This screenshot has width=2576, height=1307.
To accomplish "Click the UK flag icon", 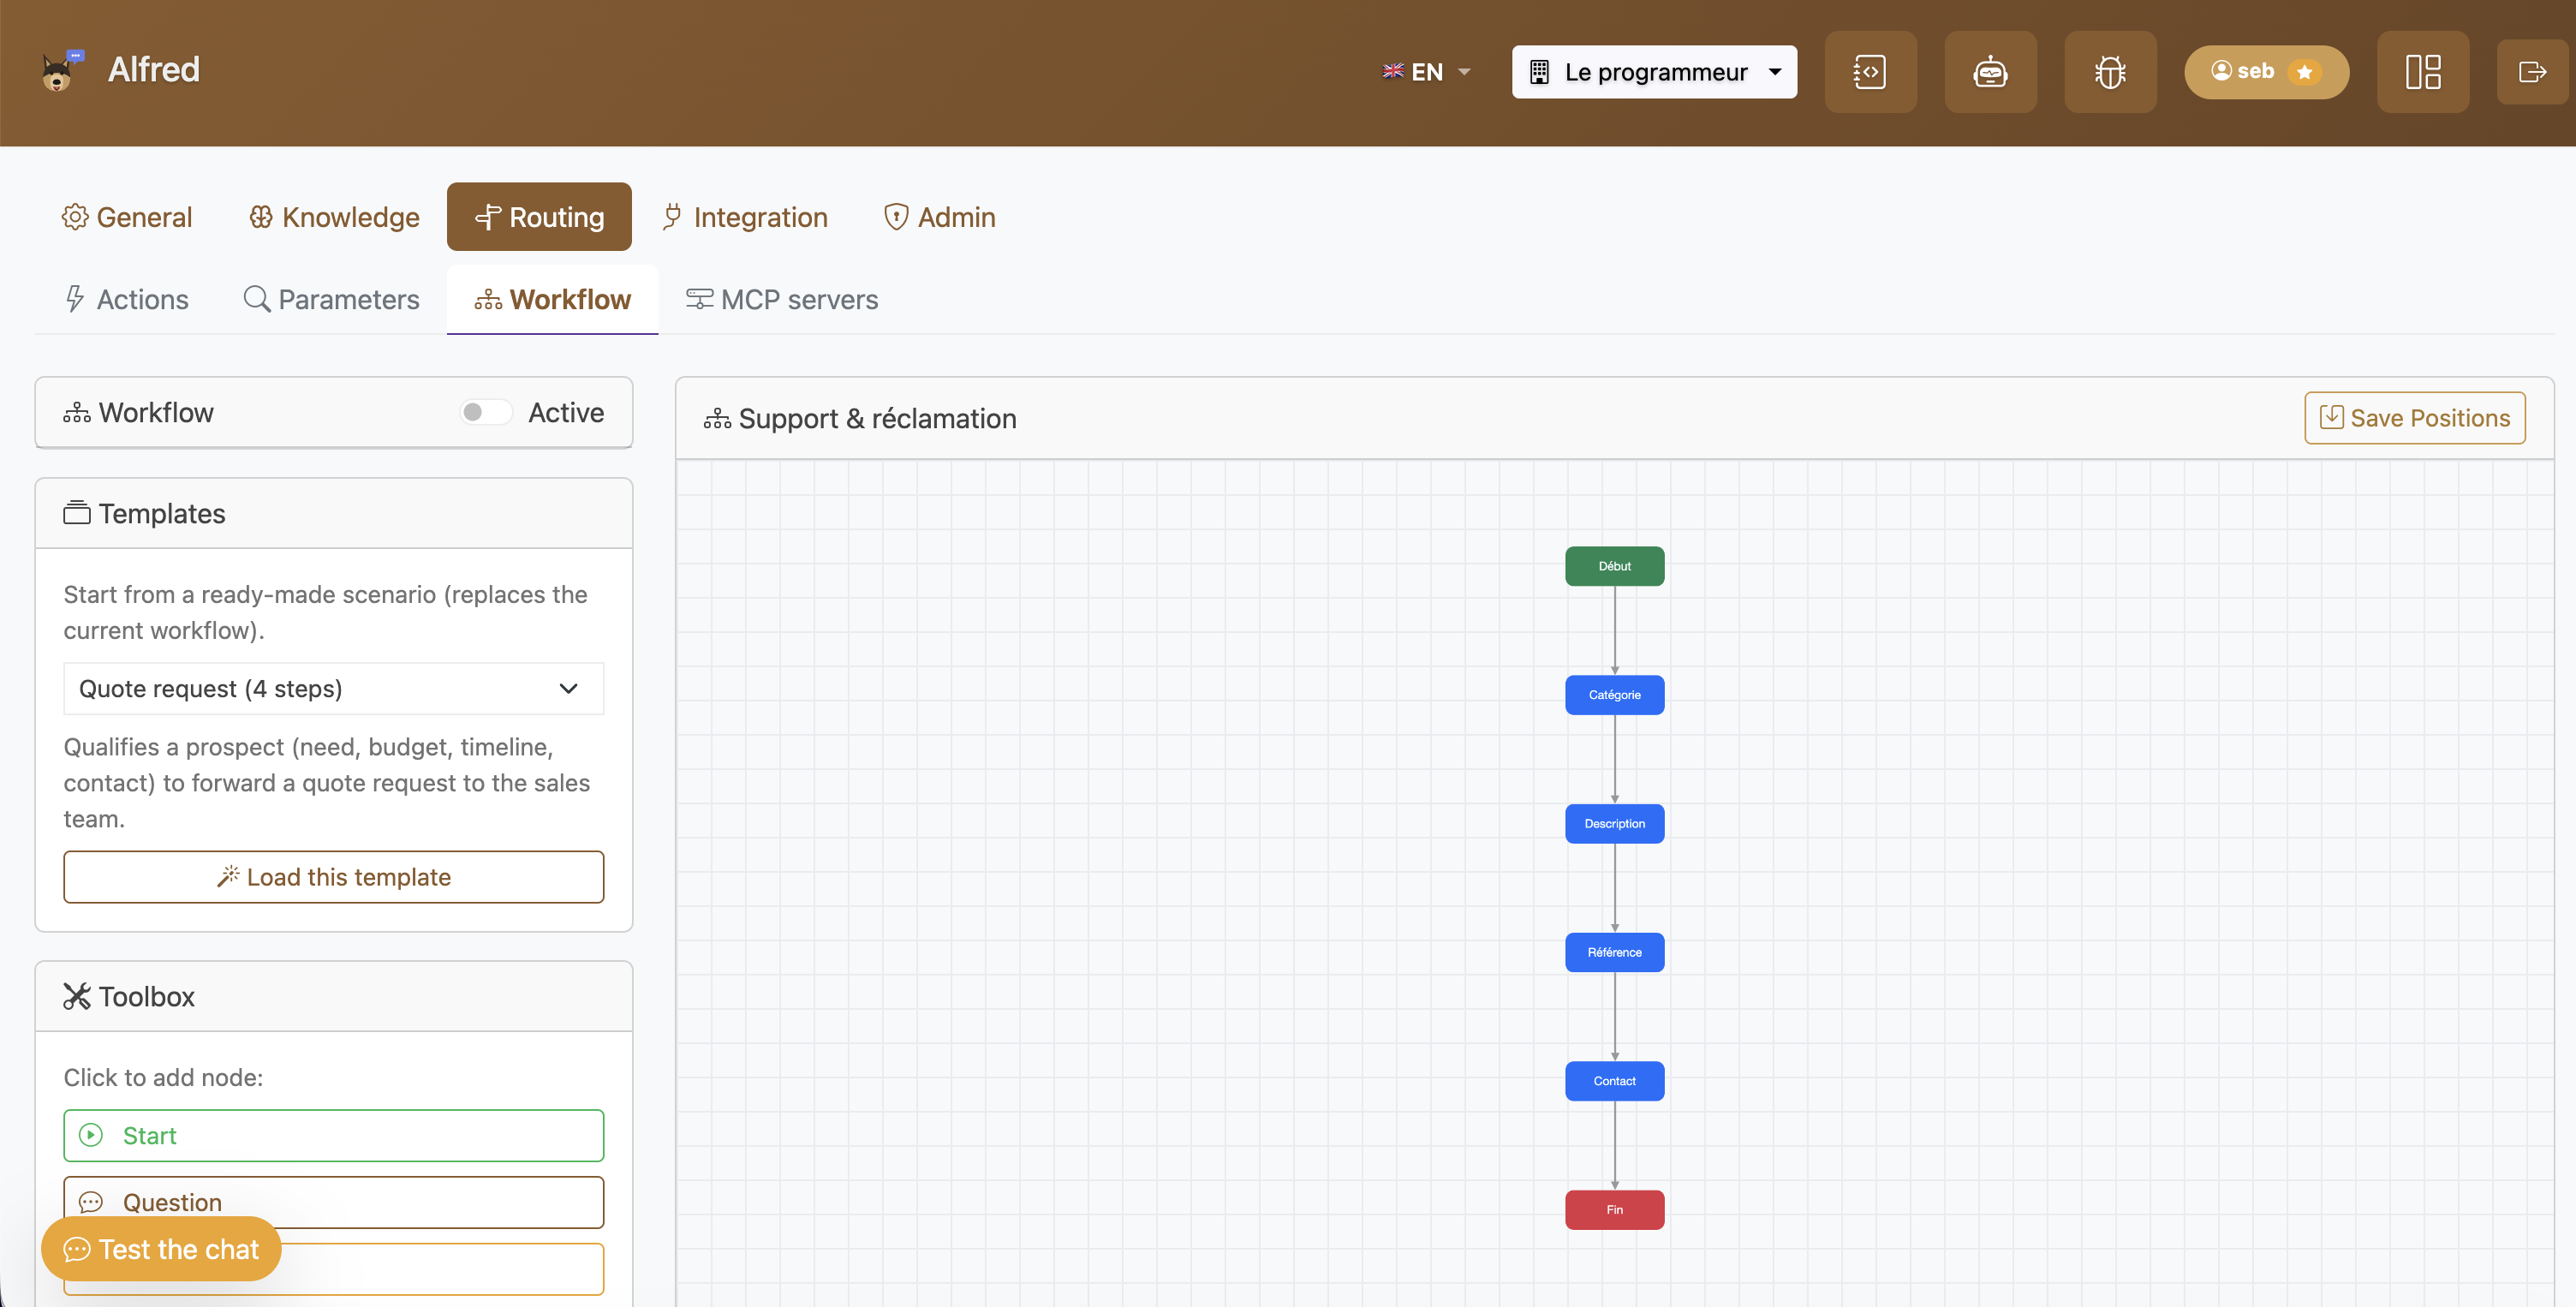I will (x=1393, y=71).
